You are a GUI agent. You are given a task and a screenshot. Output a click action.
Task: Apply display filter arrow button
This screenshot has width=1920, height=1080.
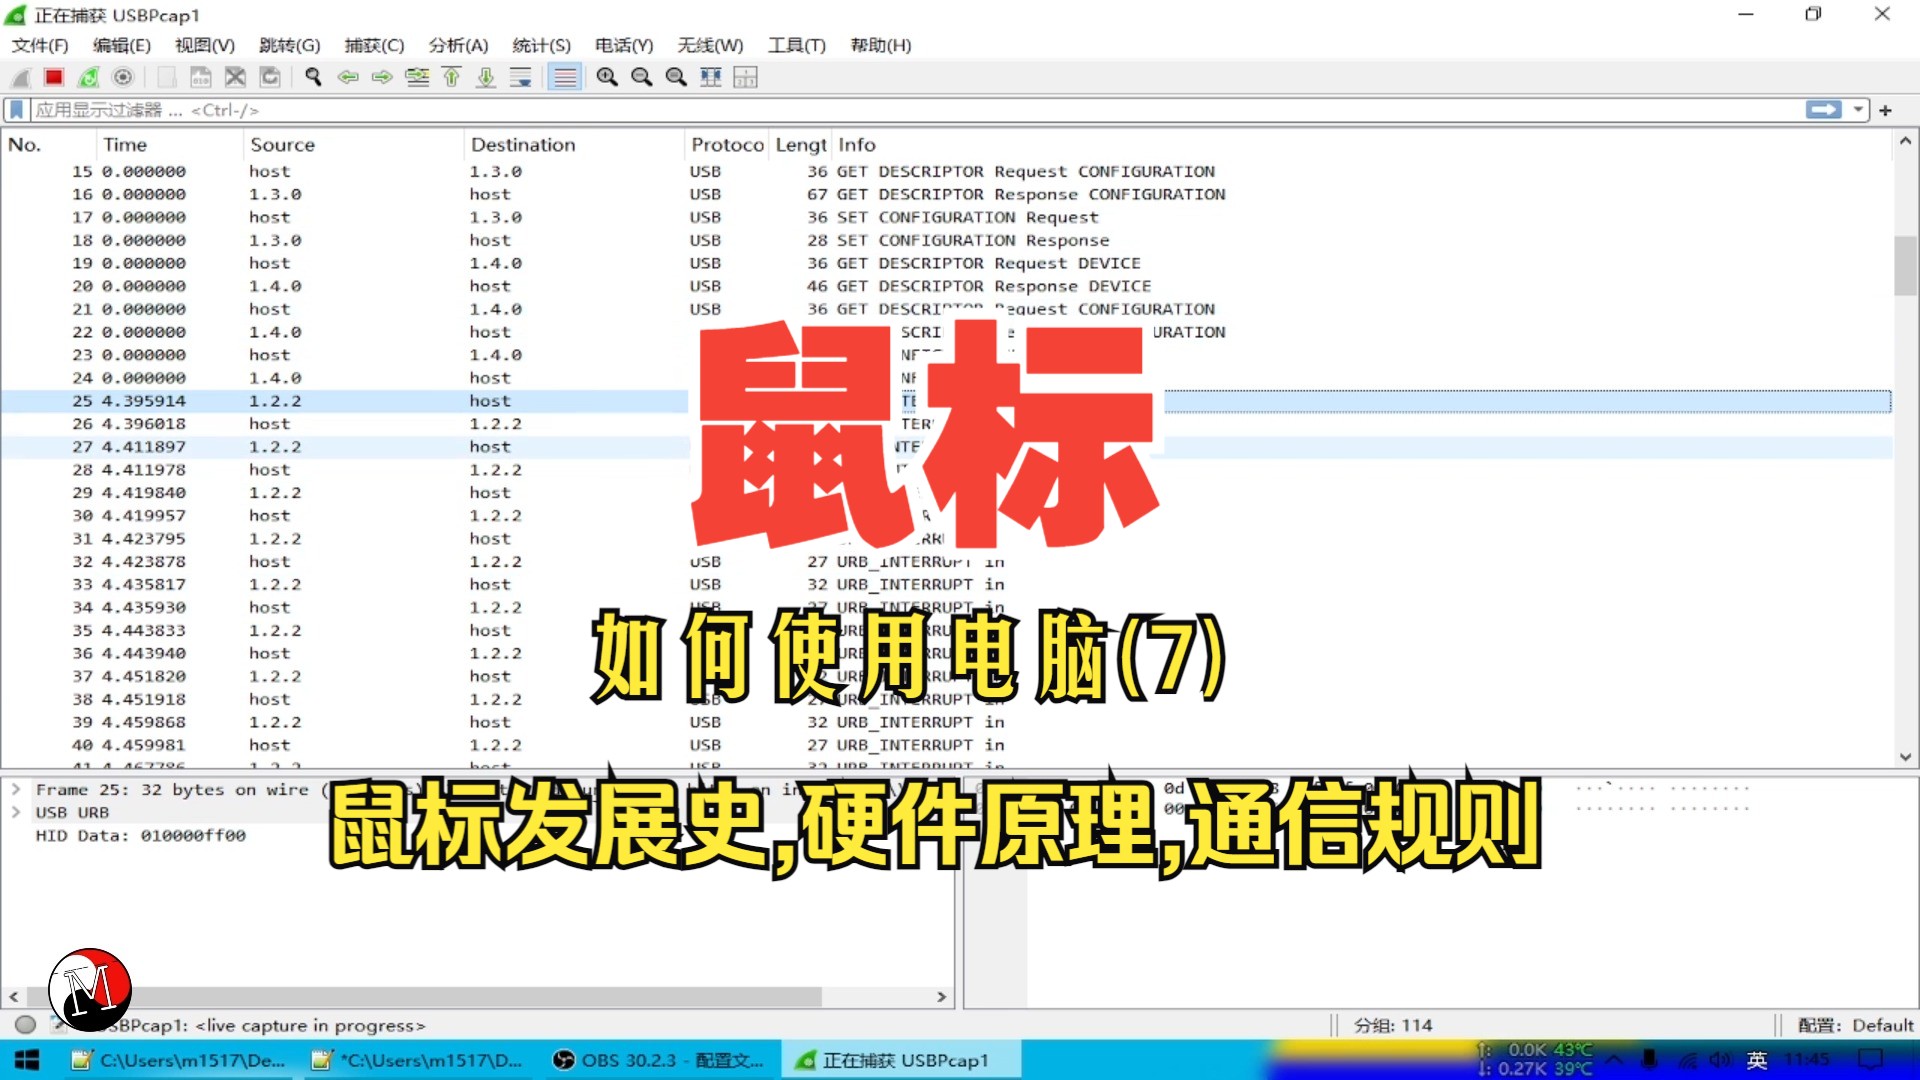1823,110
